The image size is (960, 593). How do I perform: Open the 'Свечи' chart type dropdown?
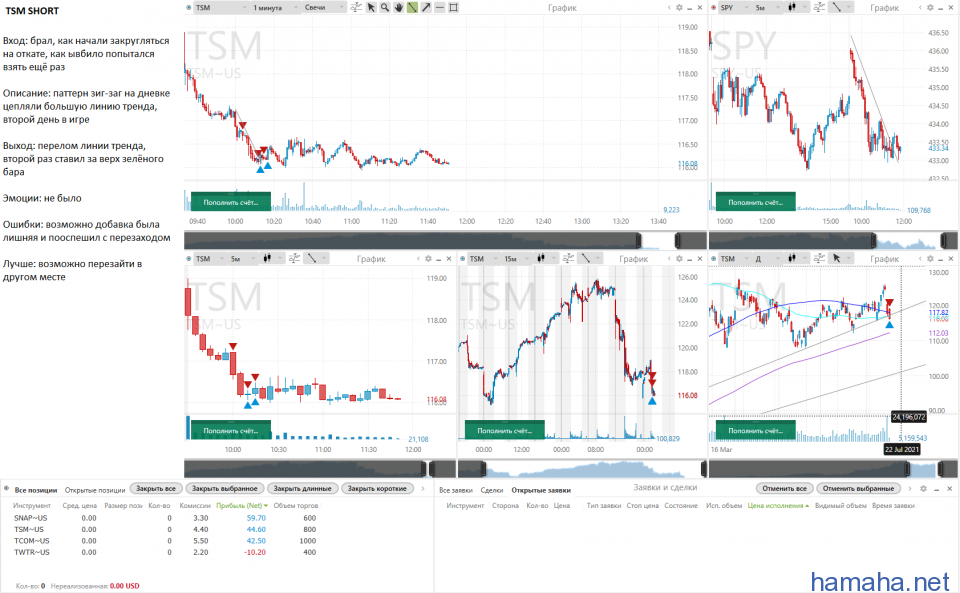click(324, 8)
